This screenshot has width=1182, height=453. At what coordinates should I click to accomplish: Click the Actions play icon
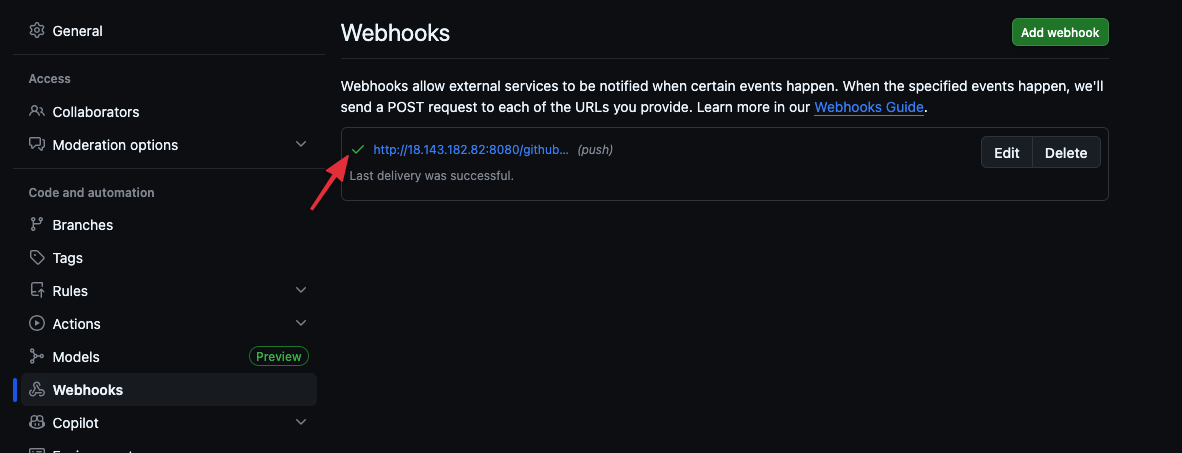37,324
